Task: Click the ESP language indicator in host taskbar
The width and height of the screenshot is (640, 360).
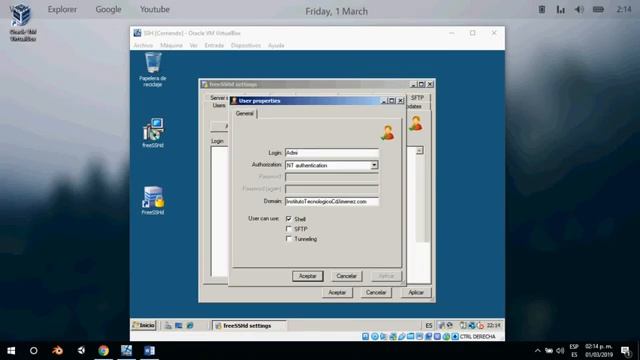Action: [574, 351]
